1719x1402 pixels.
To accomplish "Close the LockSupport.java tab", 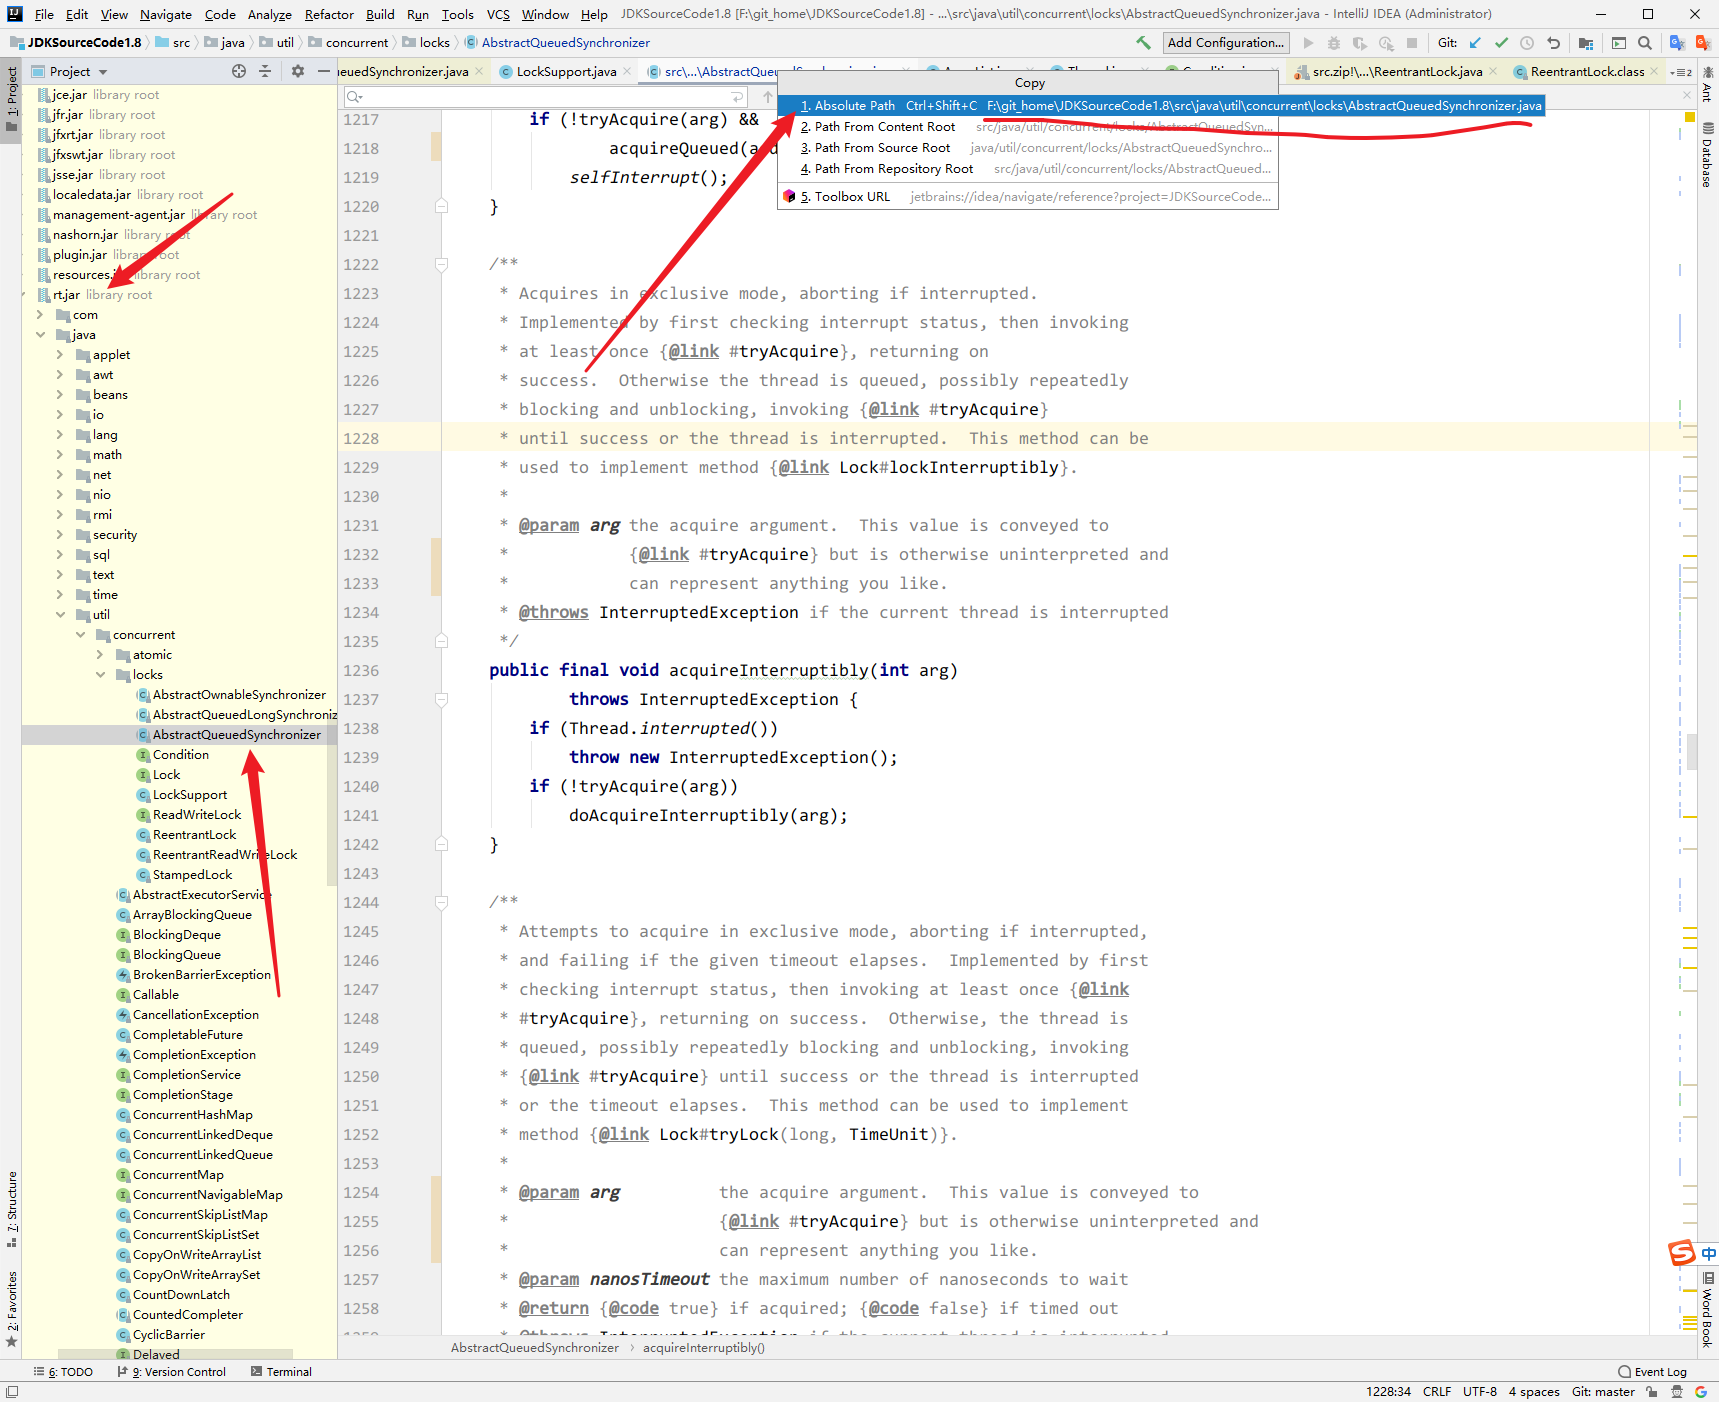I will click(627, 71).
